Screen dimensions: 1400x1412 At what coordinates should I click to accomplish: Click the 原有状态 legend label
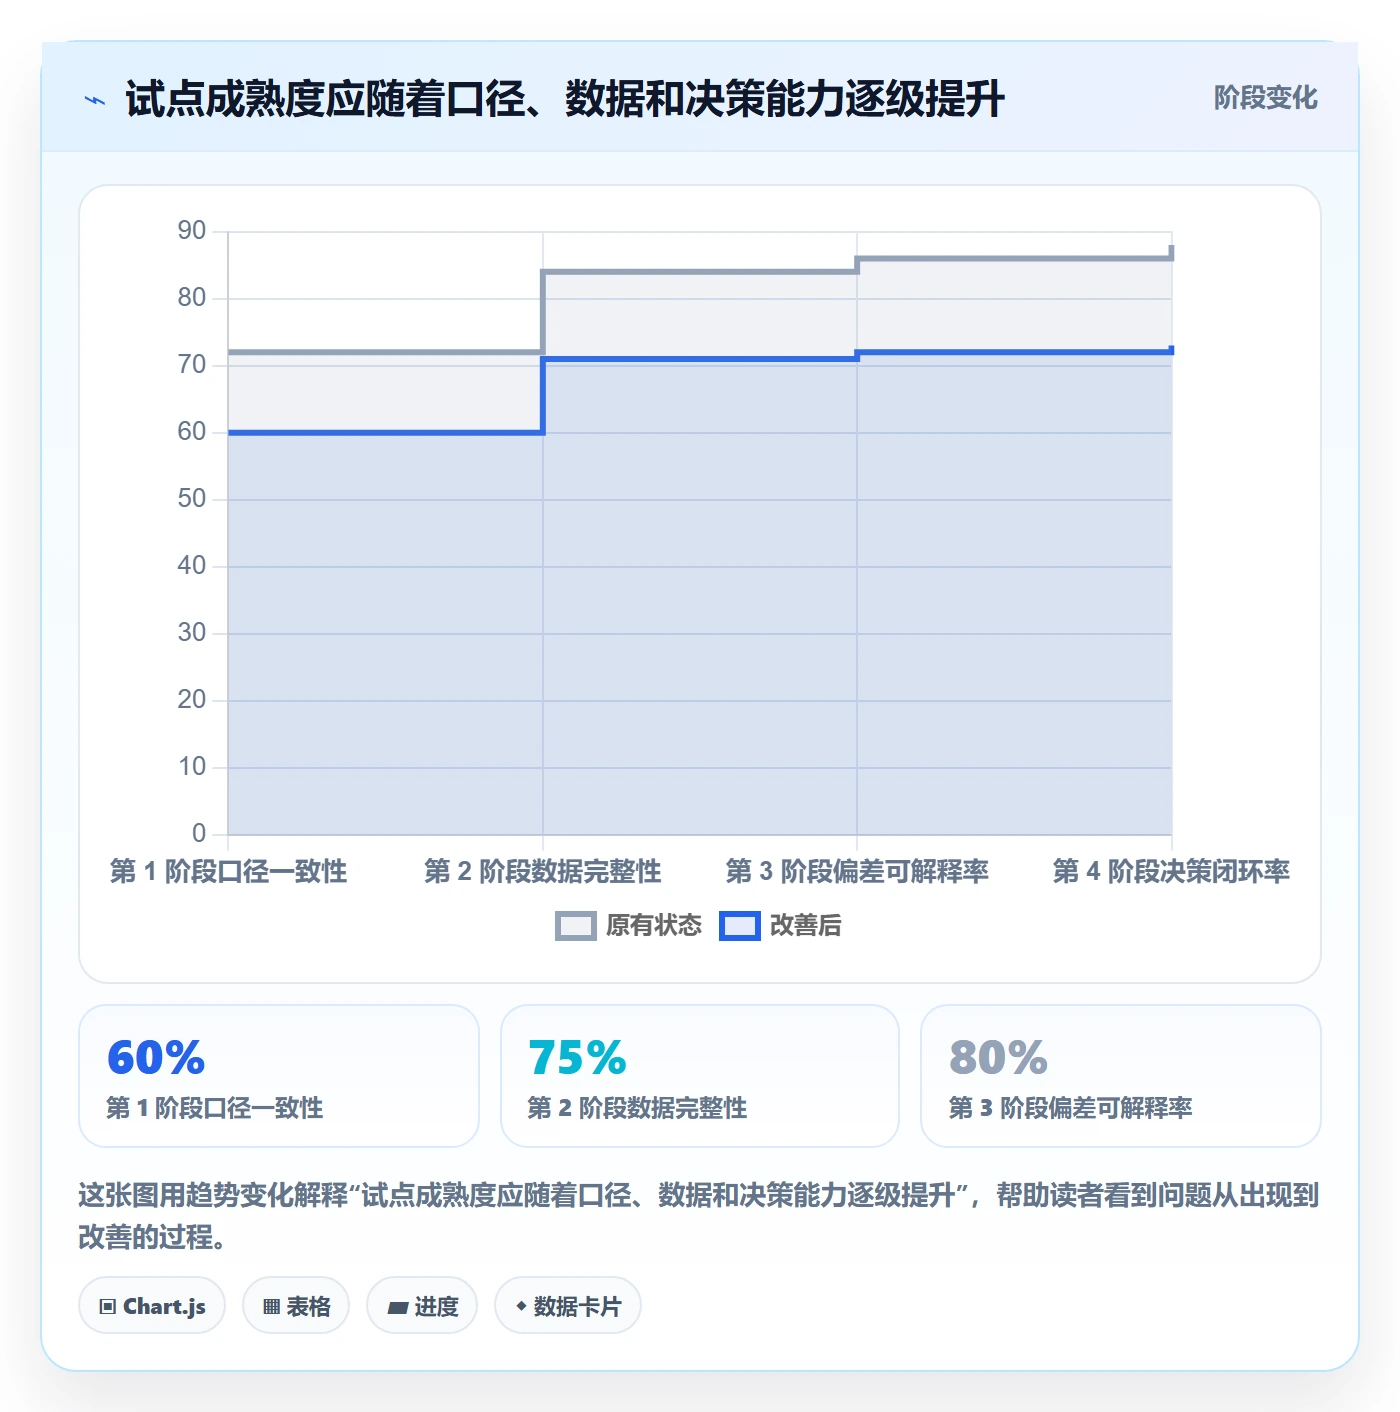pyautogui.click(x=654, y=926)
